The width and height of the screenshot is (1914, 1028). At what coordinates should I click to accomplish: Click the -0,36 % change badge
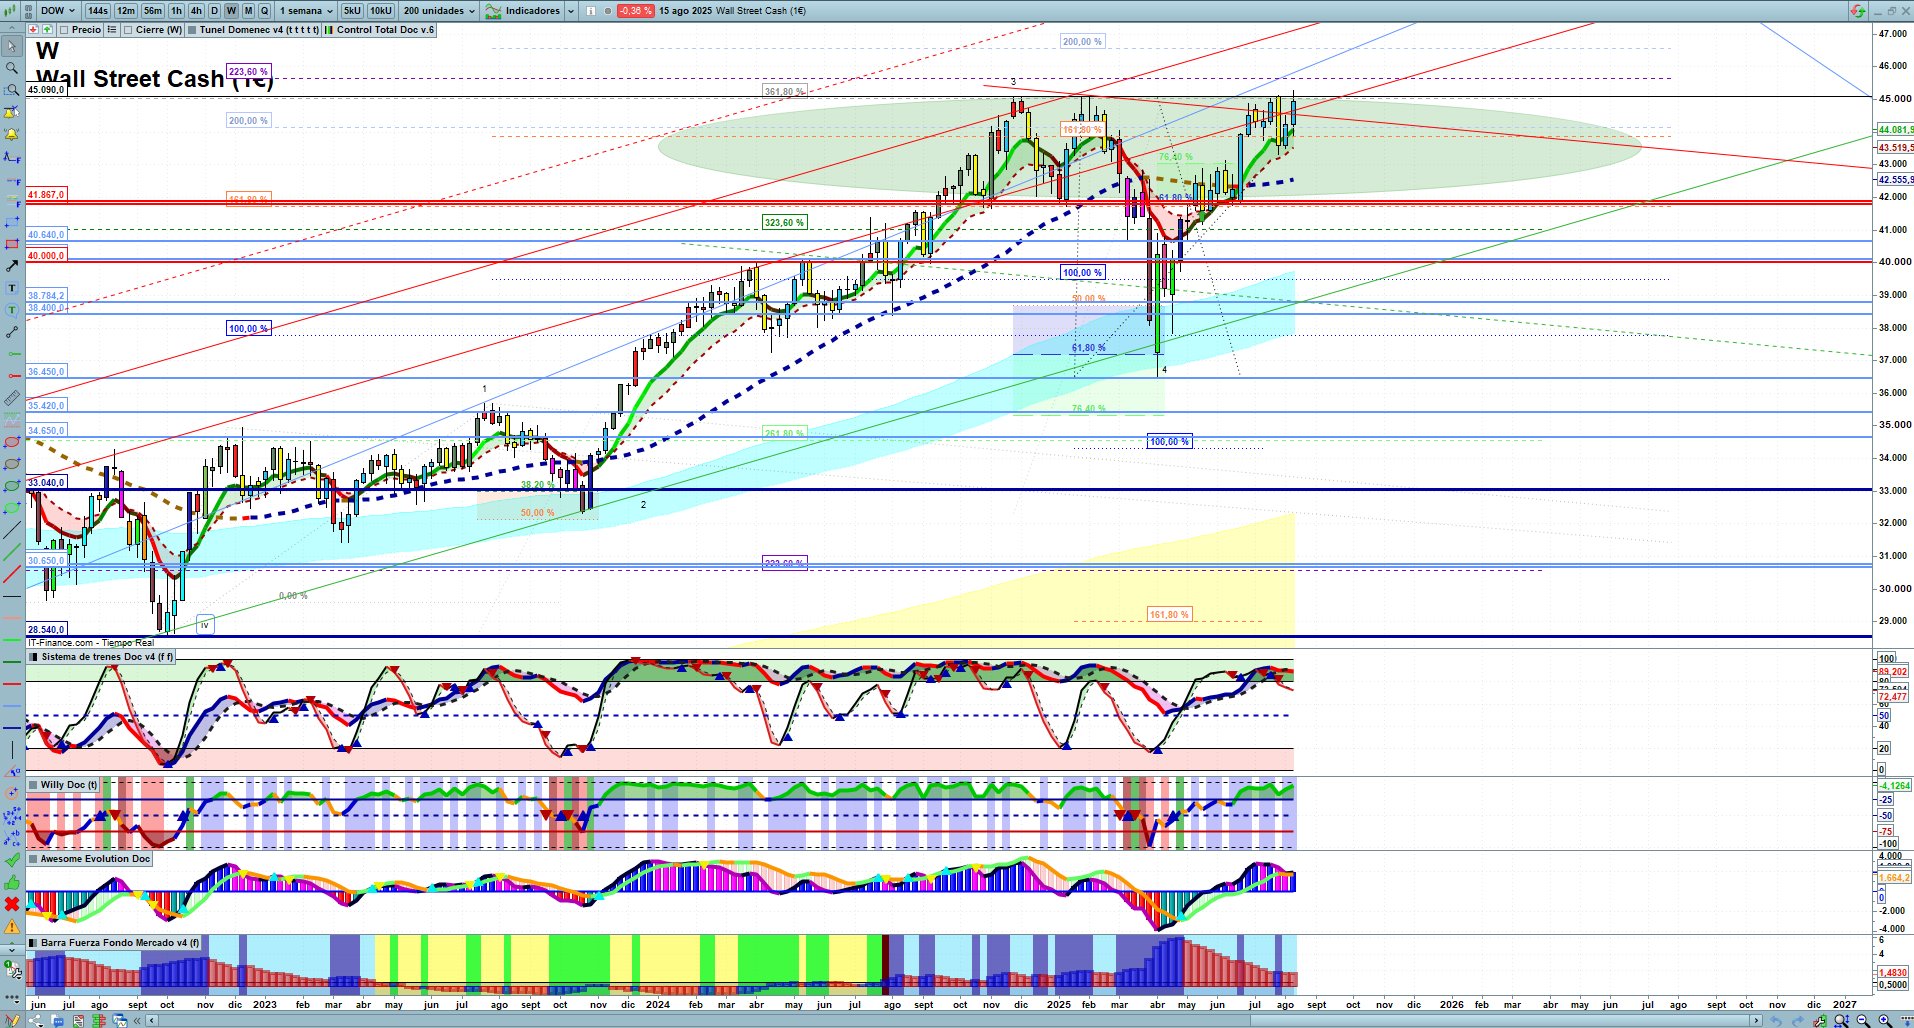coord(635,11)
